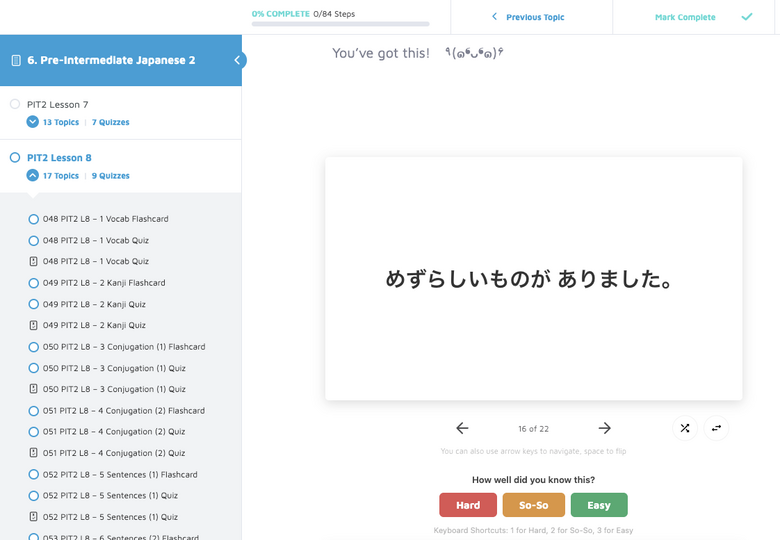Click quiz icon for second 052 Sentences (1) Quiz
Image resolution: width=780 pixels, height=540 pixels.
pyautogui.click(x=33, y=517)
